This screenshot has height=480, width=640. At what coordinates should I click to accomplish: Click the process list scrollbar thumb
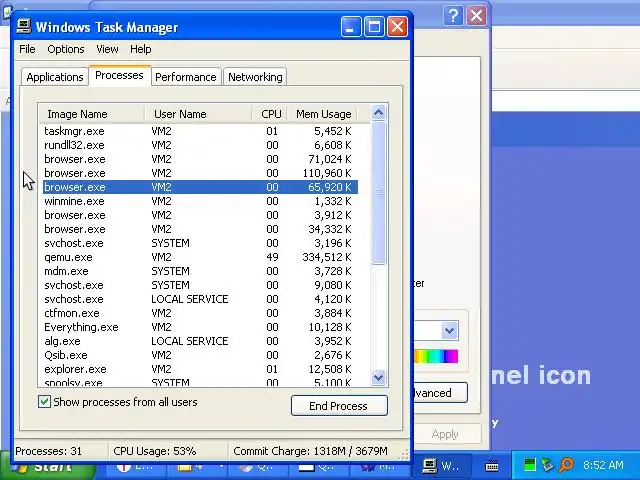(378, 192)
